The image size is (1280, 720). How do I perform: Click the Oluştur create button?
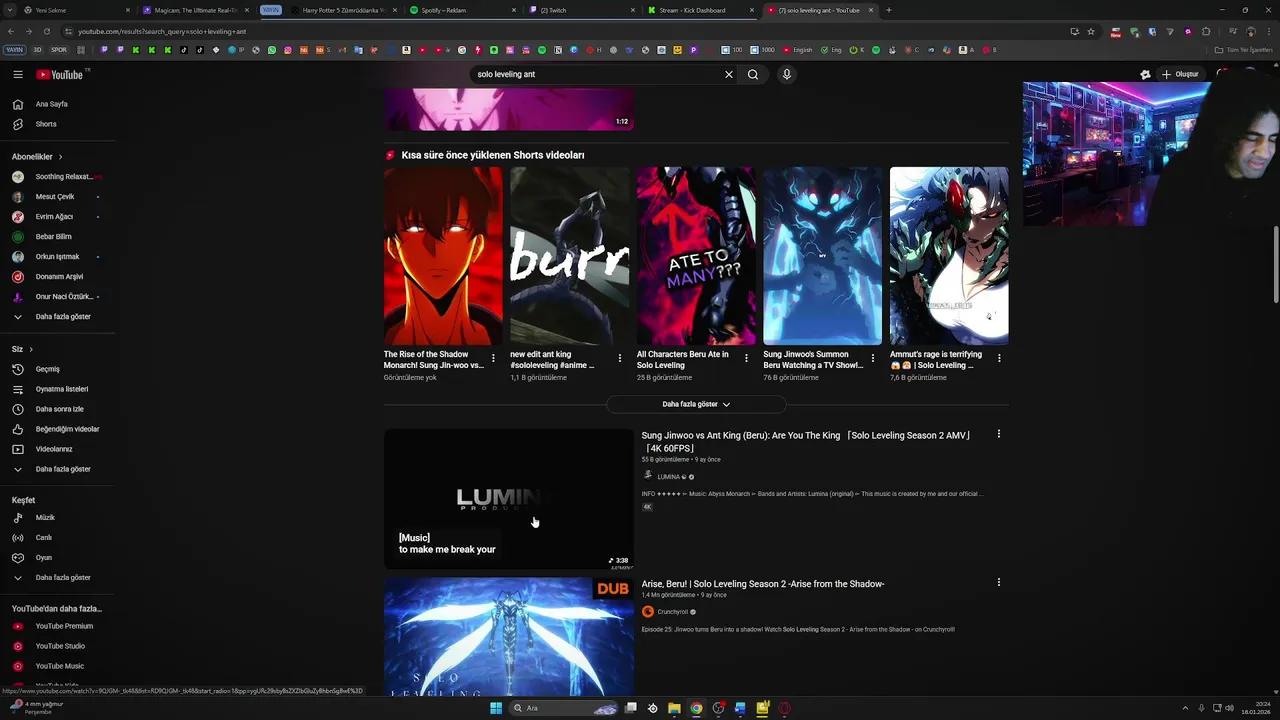pos(1181,74)
